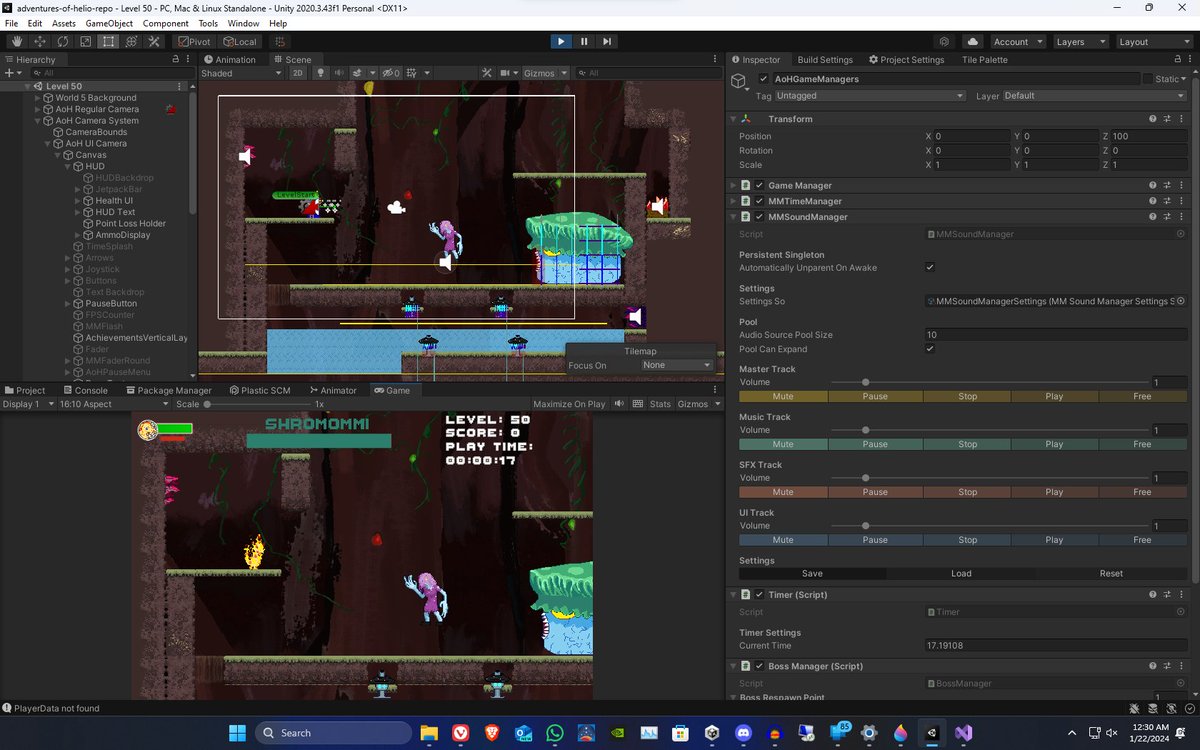
Task: Toggle scene lighting bulb icon
Action: [321, 73]
